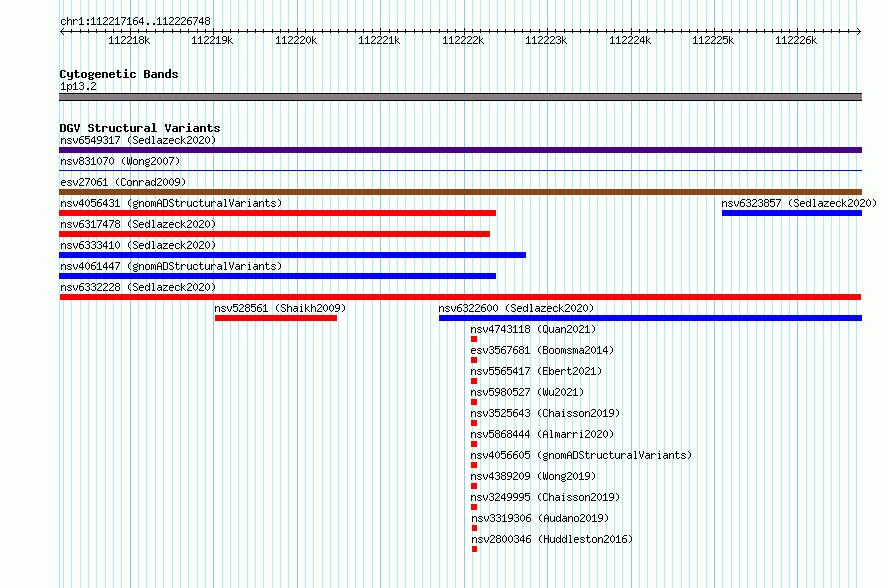890x588 pixels.
Task: Open the nsv831070 (Wong2007) label
Action: pyautogui.click(x=120, y=161)
